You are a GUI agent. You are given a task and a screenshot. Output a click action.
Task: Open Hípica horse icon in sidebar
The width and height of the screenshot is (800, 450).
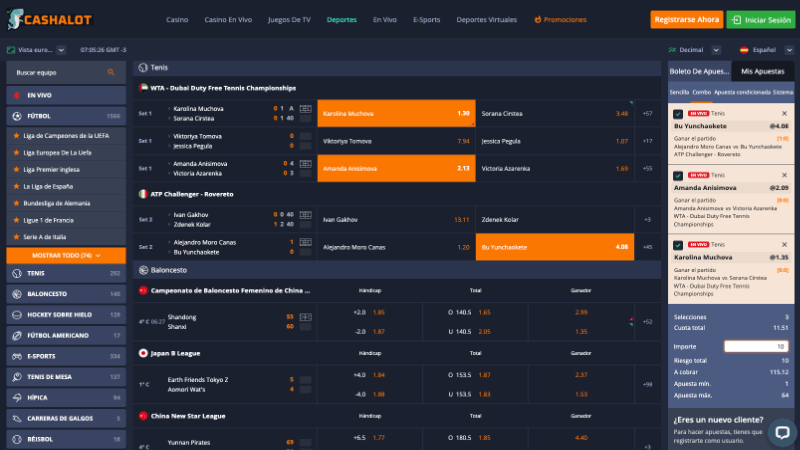click(x=17, y=397)
